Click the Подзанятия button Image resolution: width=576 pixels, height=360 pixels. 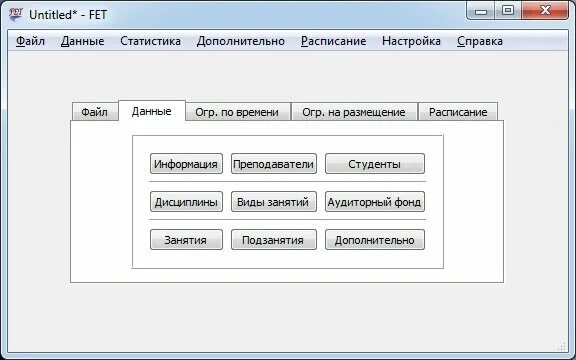pyautogui.click(x=274, y=240)
